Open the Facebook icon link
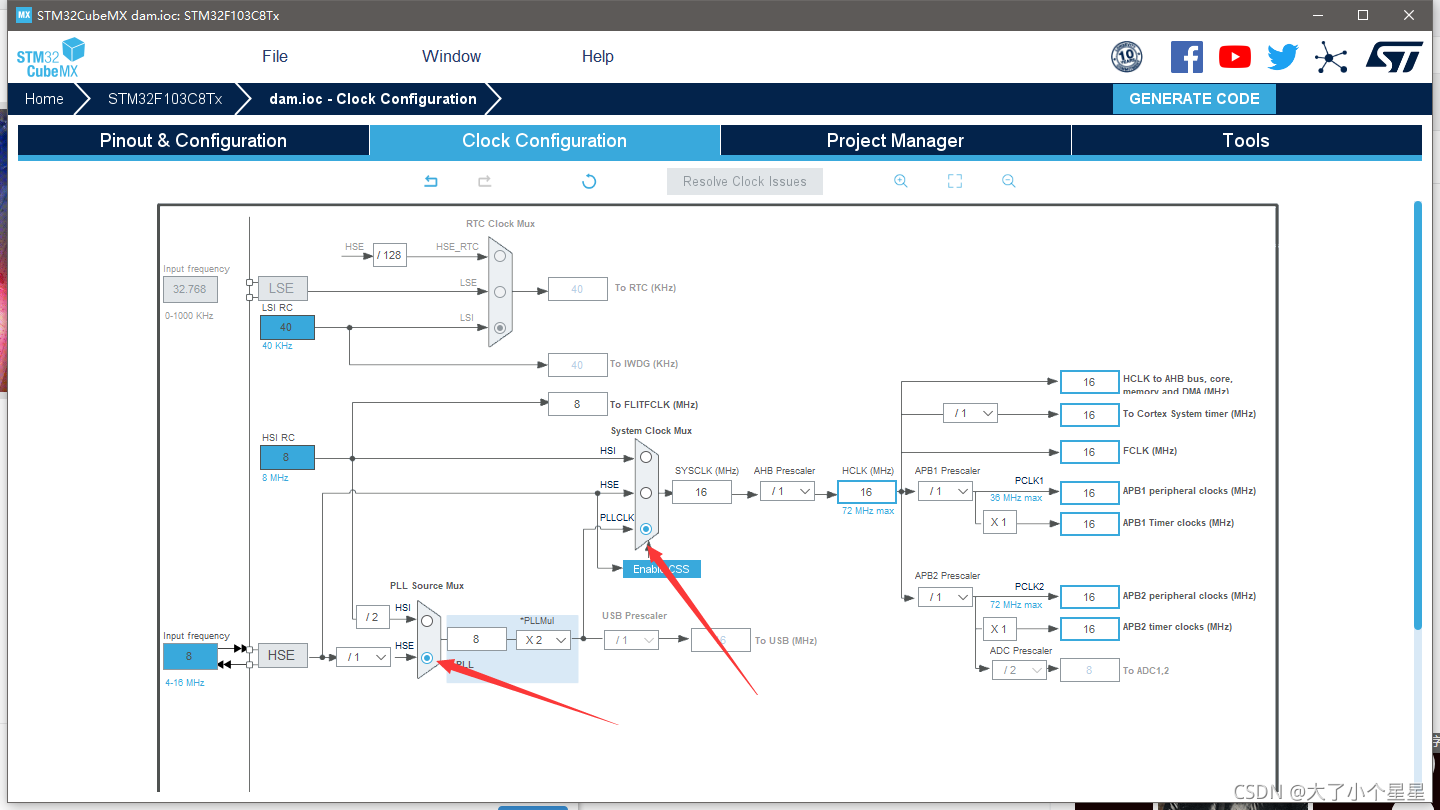Image resolution: width=1440 pixels, height=810 pixels. pyautogui.click(x=1187, y=57)
